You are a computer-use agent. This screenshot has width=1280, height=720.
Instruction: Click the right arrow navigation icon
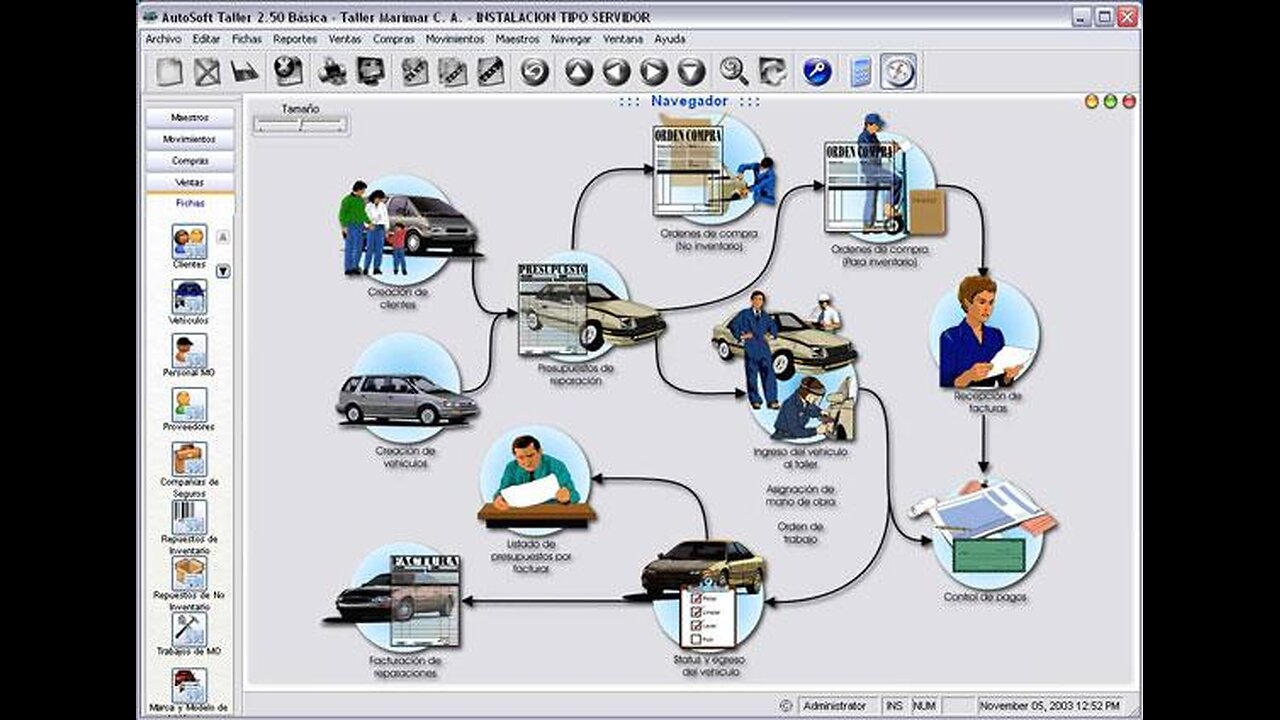(x=654, y=71)
